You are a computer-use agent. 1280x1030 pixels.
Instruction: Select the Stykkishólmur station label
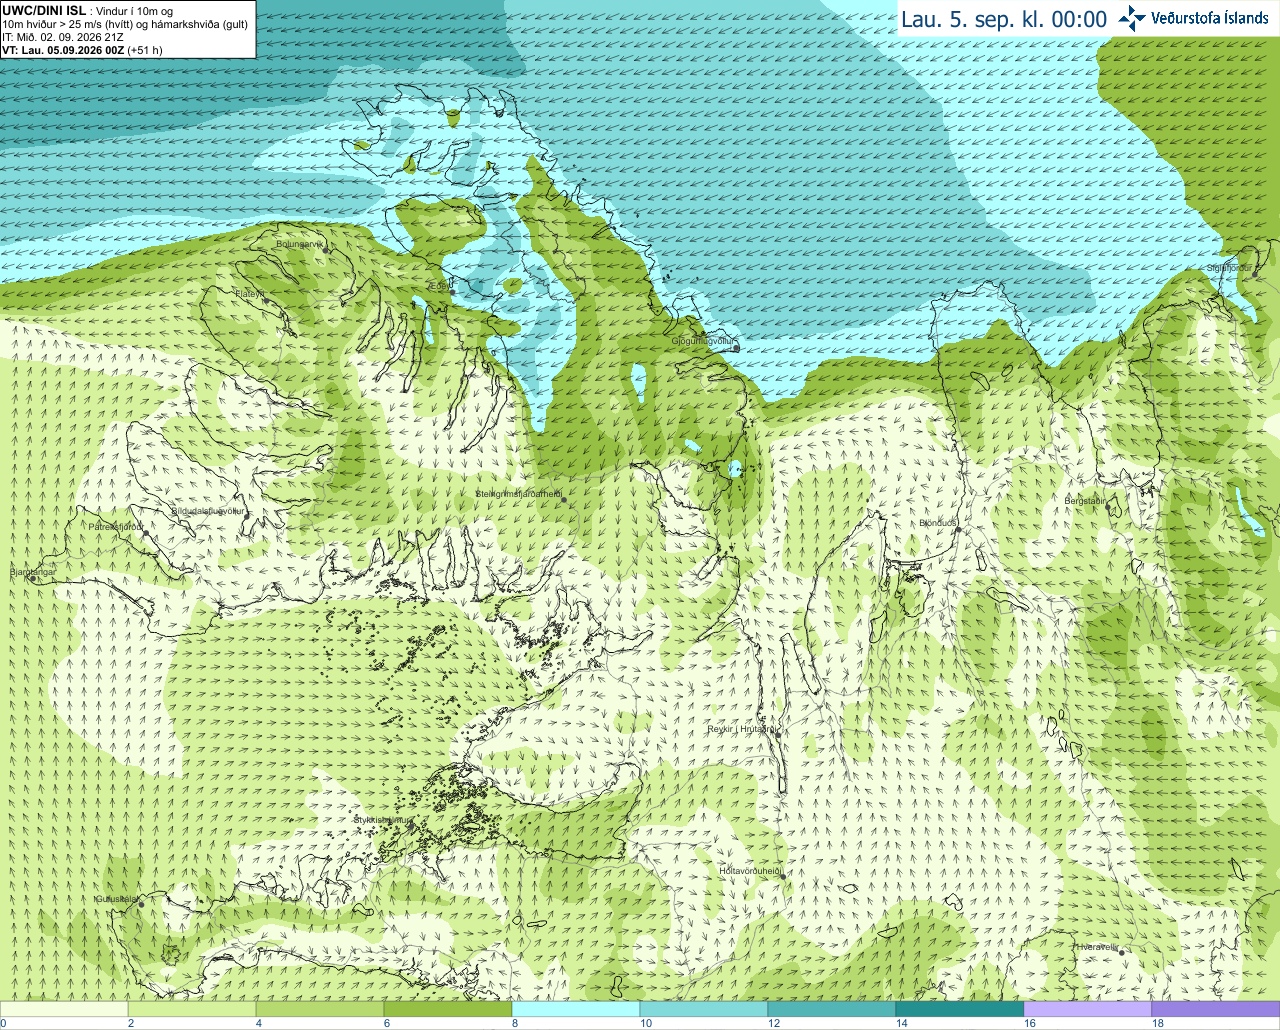382,819
